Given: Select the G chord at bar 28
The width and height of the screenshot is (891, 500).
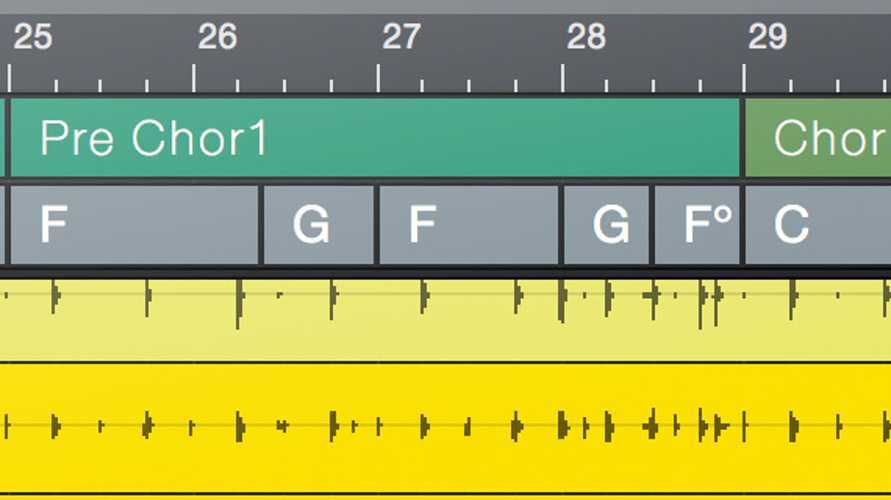Looking at the screenshot, I should click(606, 225).
